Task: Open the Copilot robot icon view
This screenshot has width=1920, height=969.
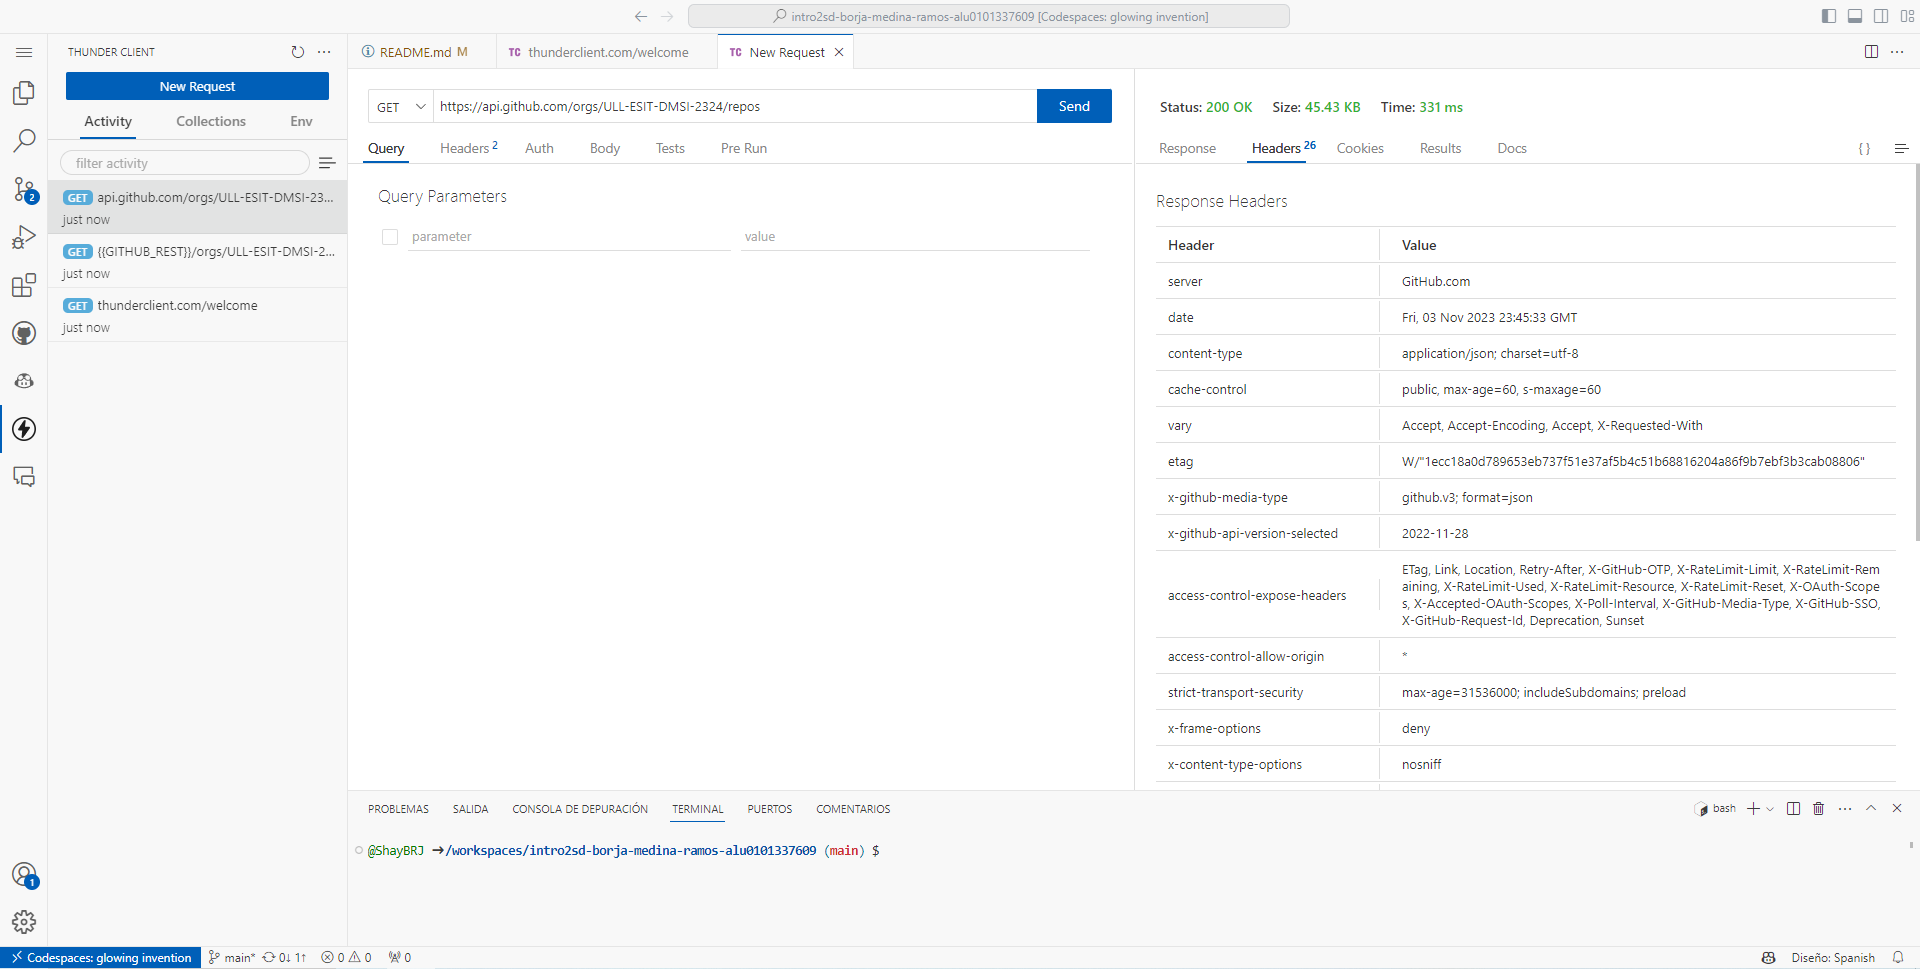Action: point(24,381)
